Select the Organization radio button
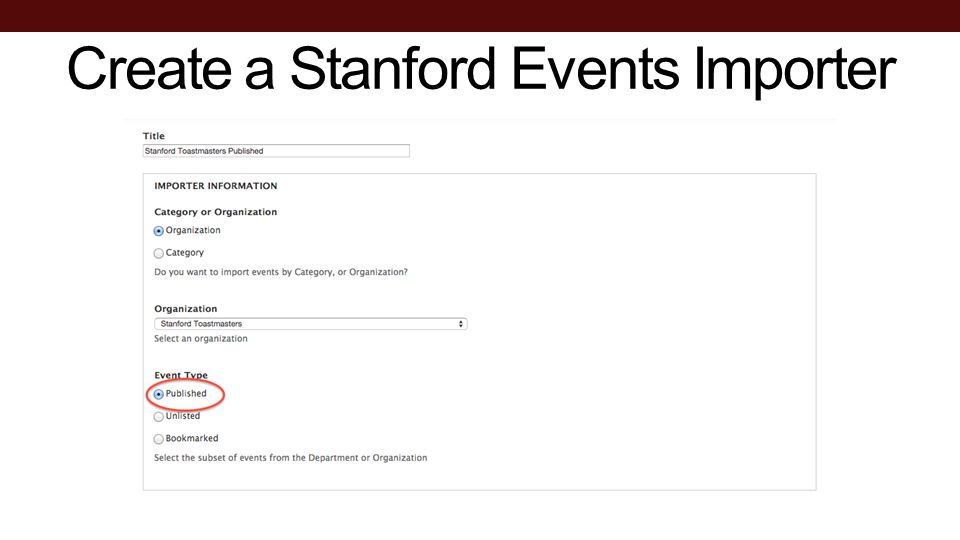 click(159, 231)
